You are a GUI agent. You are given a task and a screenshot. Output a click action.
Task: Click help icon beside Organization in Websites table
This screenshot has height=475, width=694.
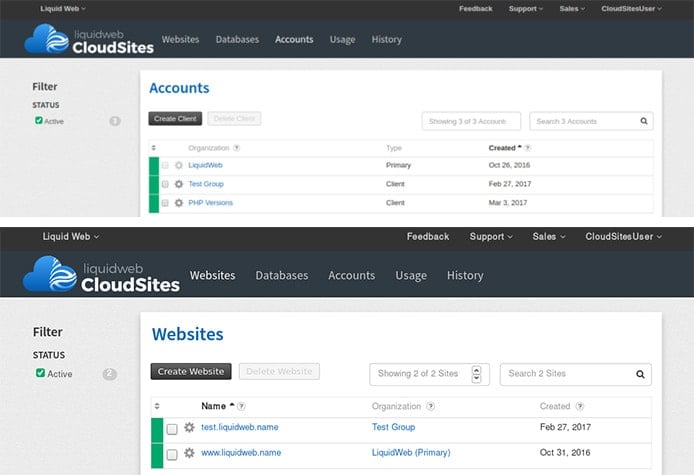coord(431,406)
